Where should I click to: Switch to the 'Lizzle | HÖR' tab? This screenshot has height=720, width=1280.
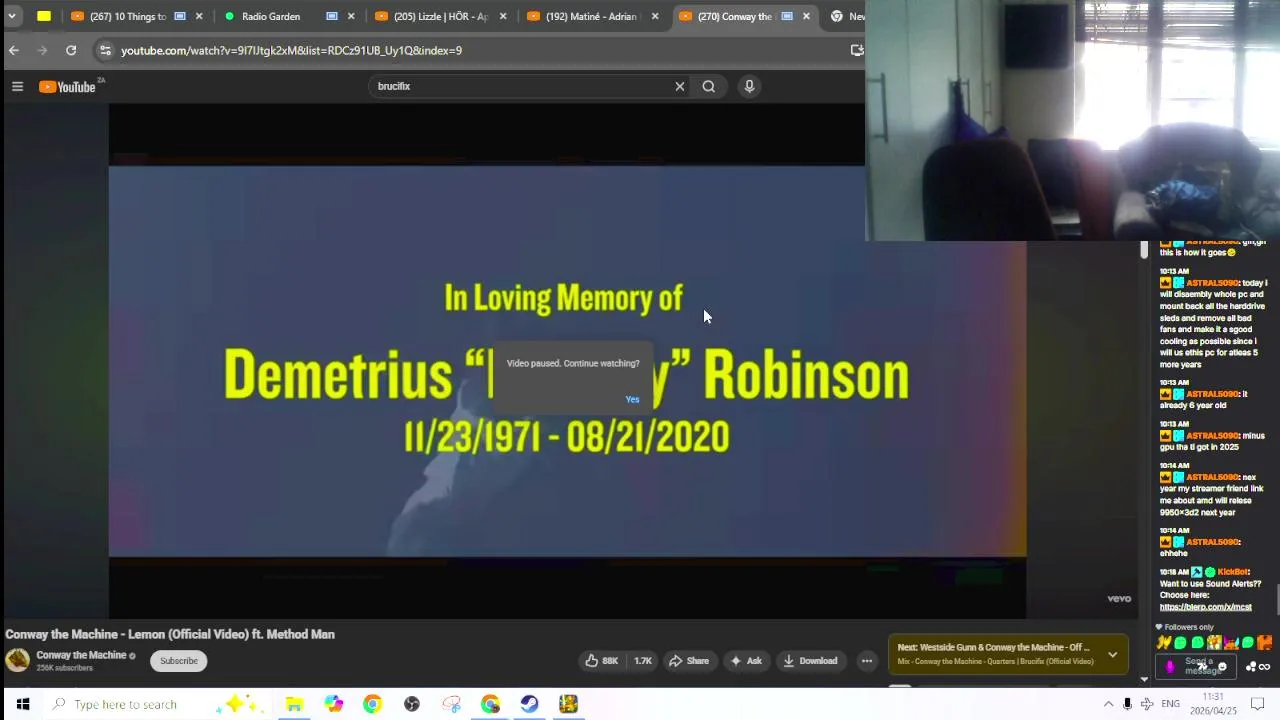pyautogui.click(x=440, y=16)
